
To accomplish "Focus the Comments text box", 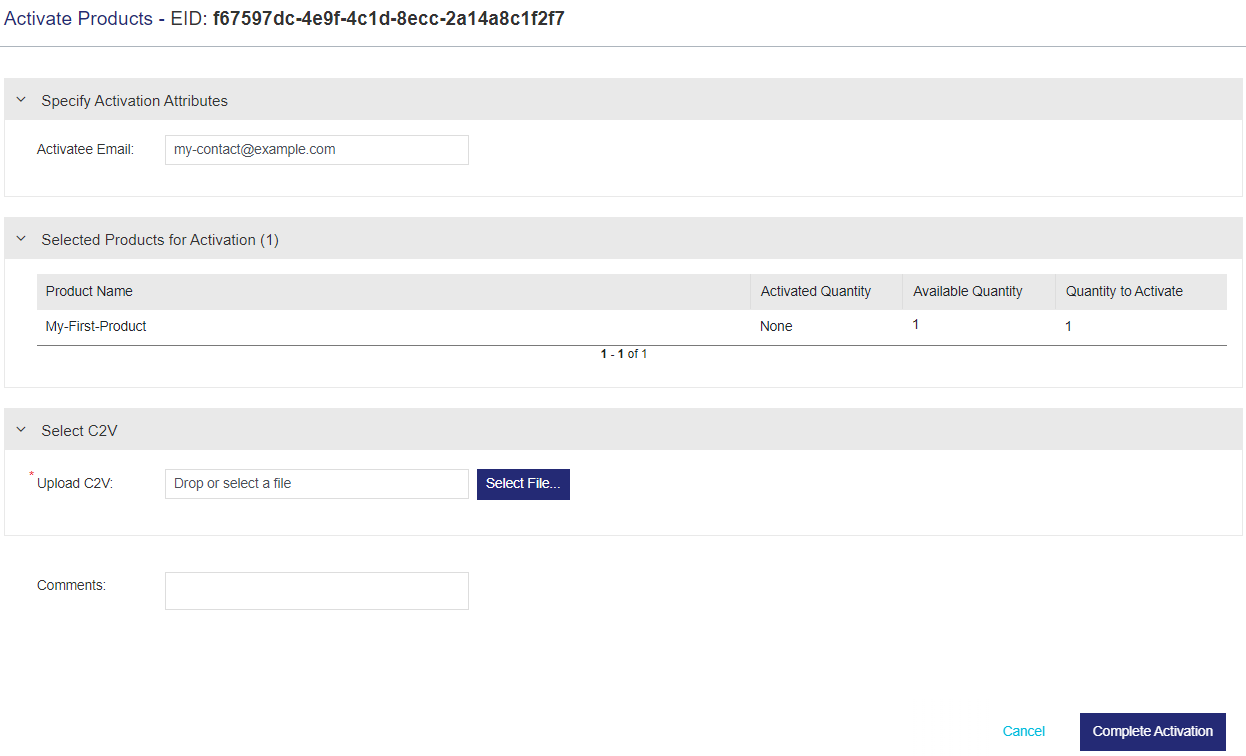I will [317, 591].
